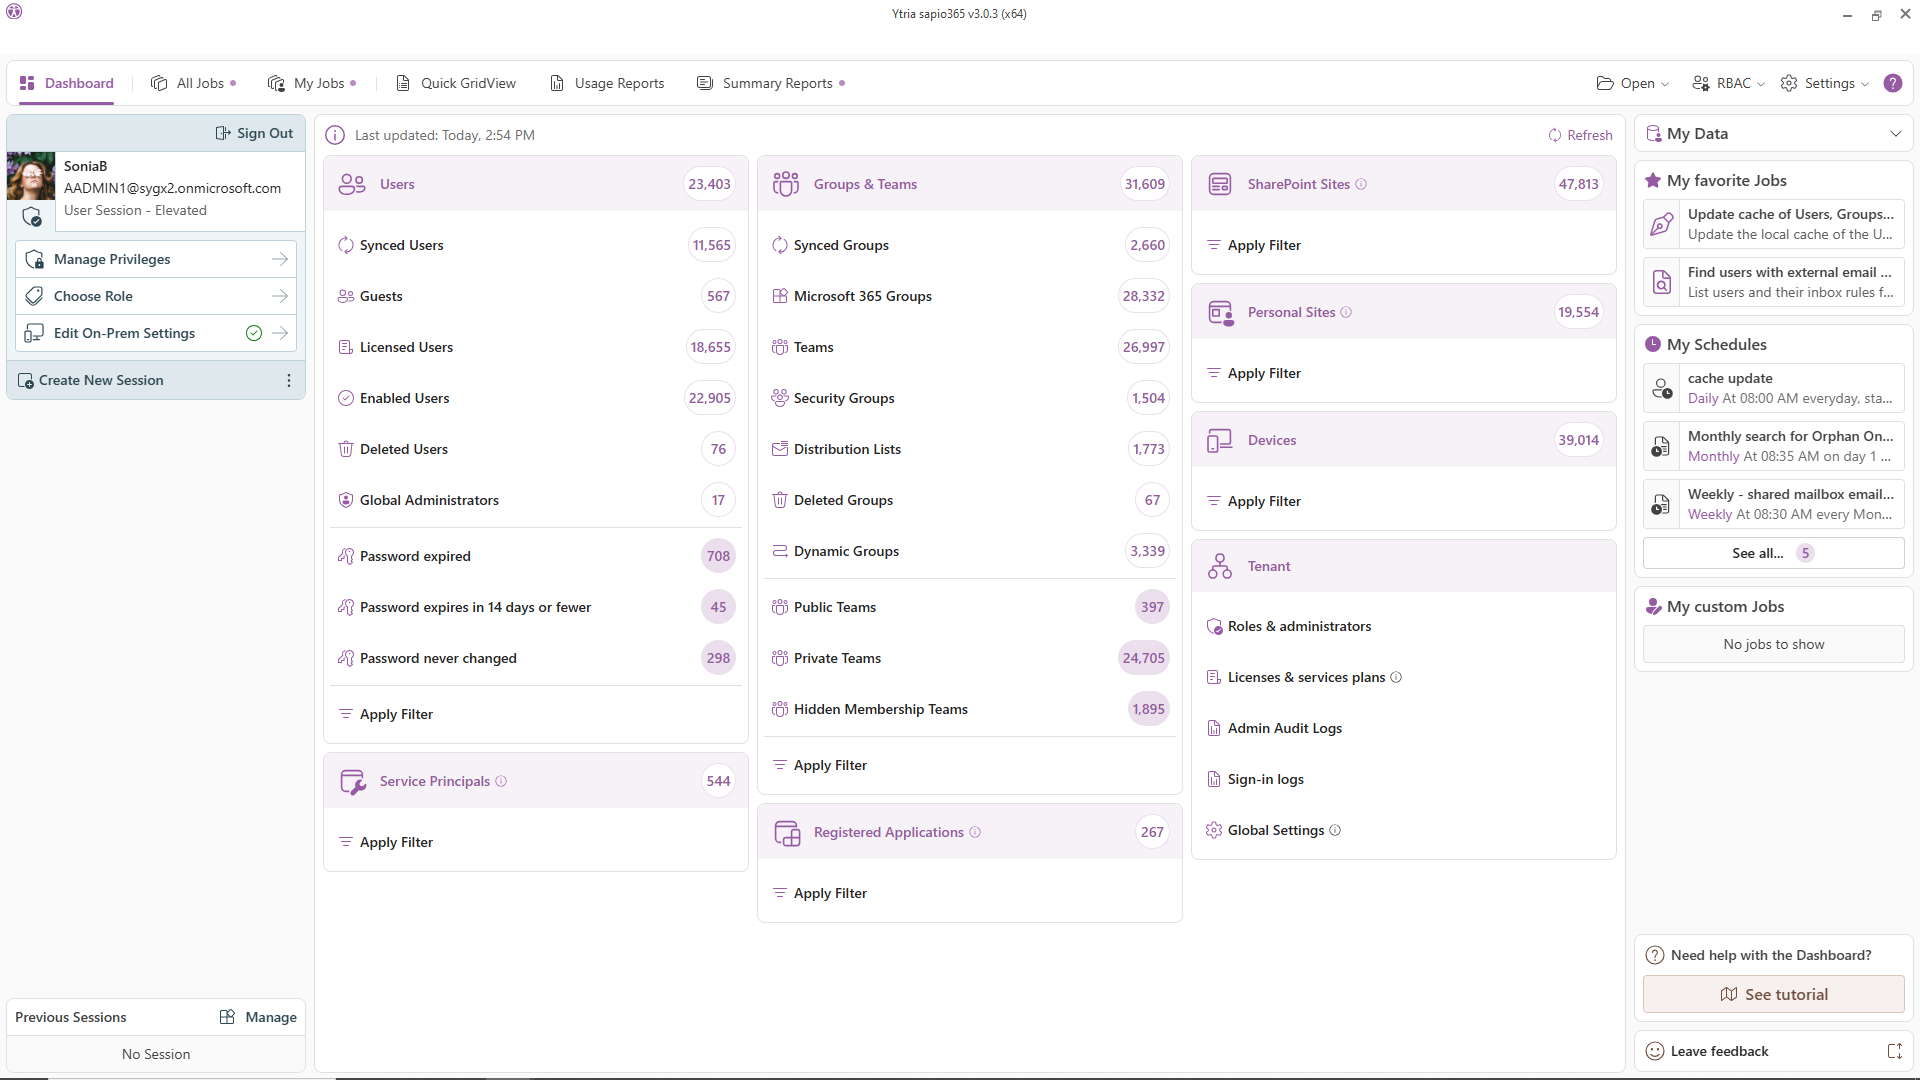The image size is (1920, 1080).
Task: Click Leave feedback expand icon
Action: tap(1894, 1051)
